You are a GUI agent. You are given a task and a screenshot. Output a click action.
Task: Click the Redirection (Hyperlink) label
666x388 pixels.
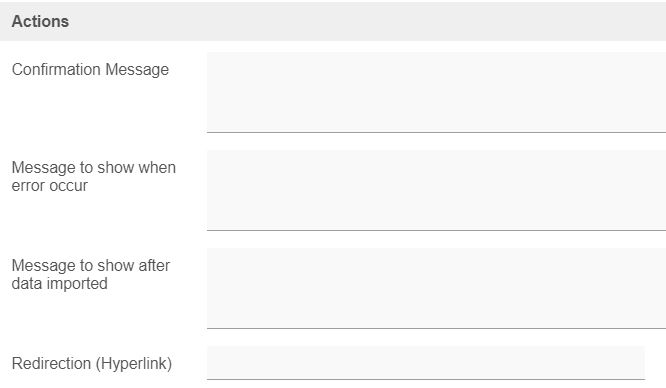[92, 363]
